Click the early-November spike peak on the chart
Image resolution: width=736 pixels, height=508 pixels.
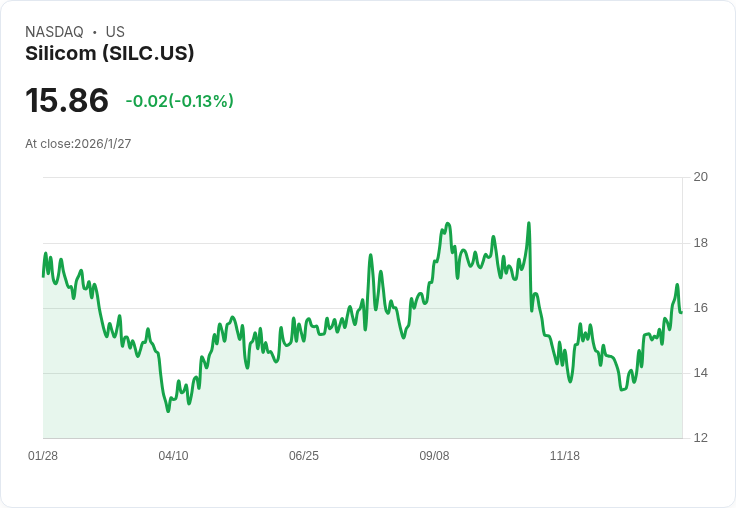[529, 223]
